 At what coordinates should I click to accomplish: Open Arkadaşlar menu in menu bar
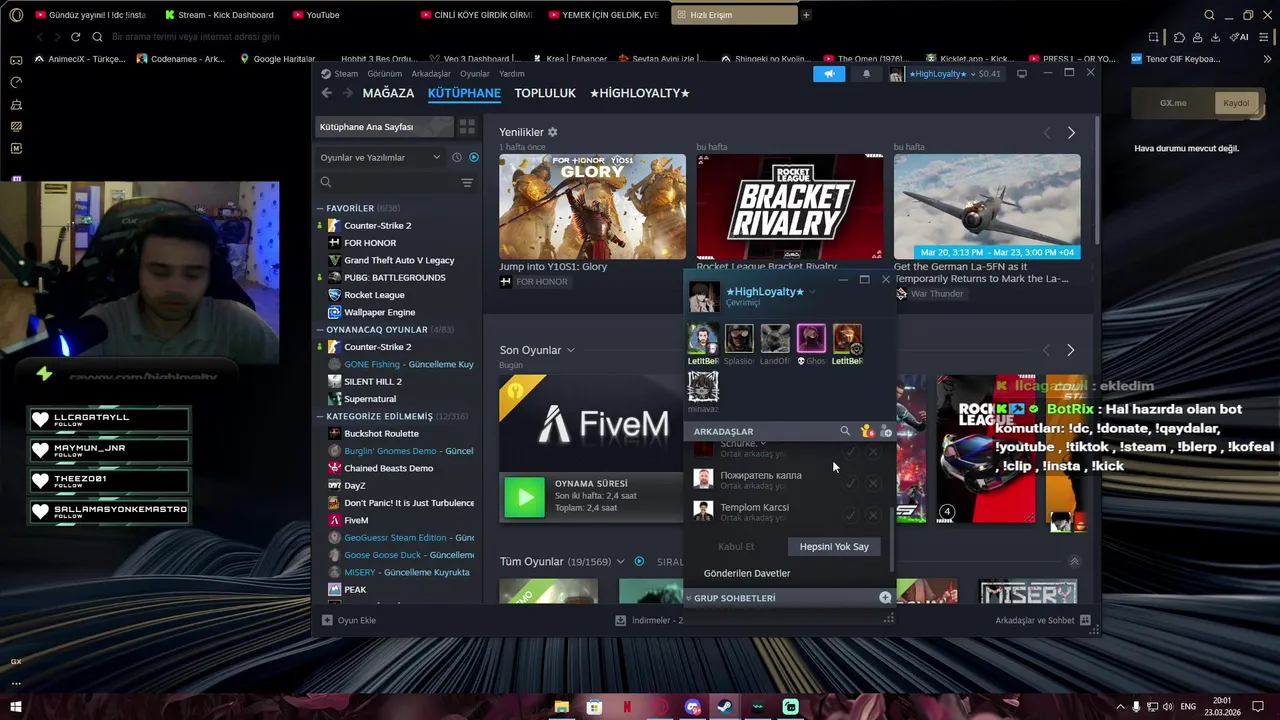tap(431, 74)
